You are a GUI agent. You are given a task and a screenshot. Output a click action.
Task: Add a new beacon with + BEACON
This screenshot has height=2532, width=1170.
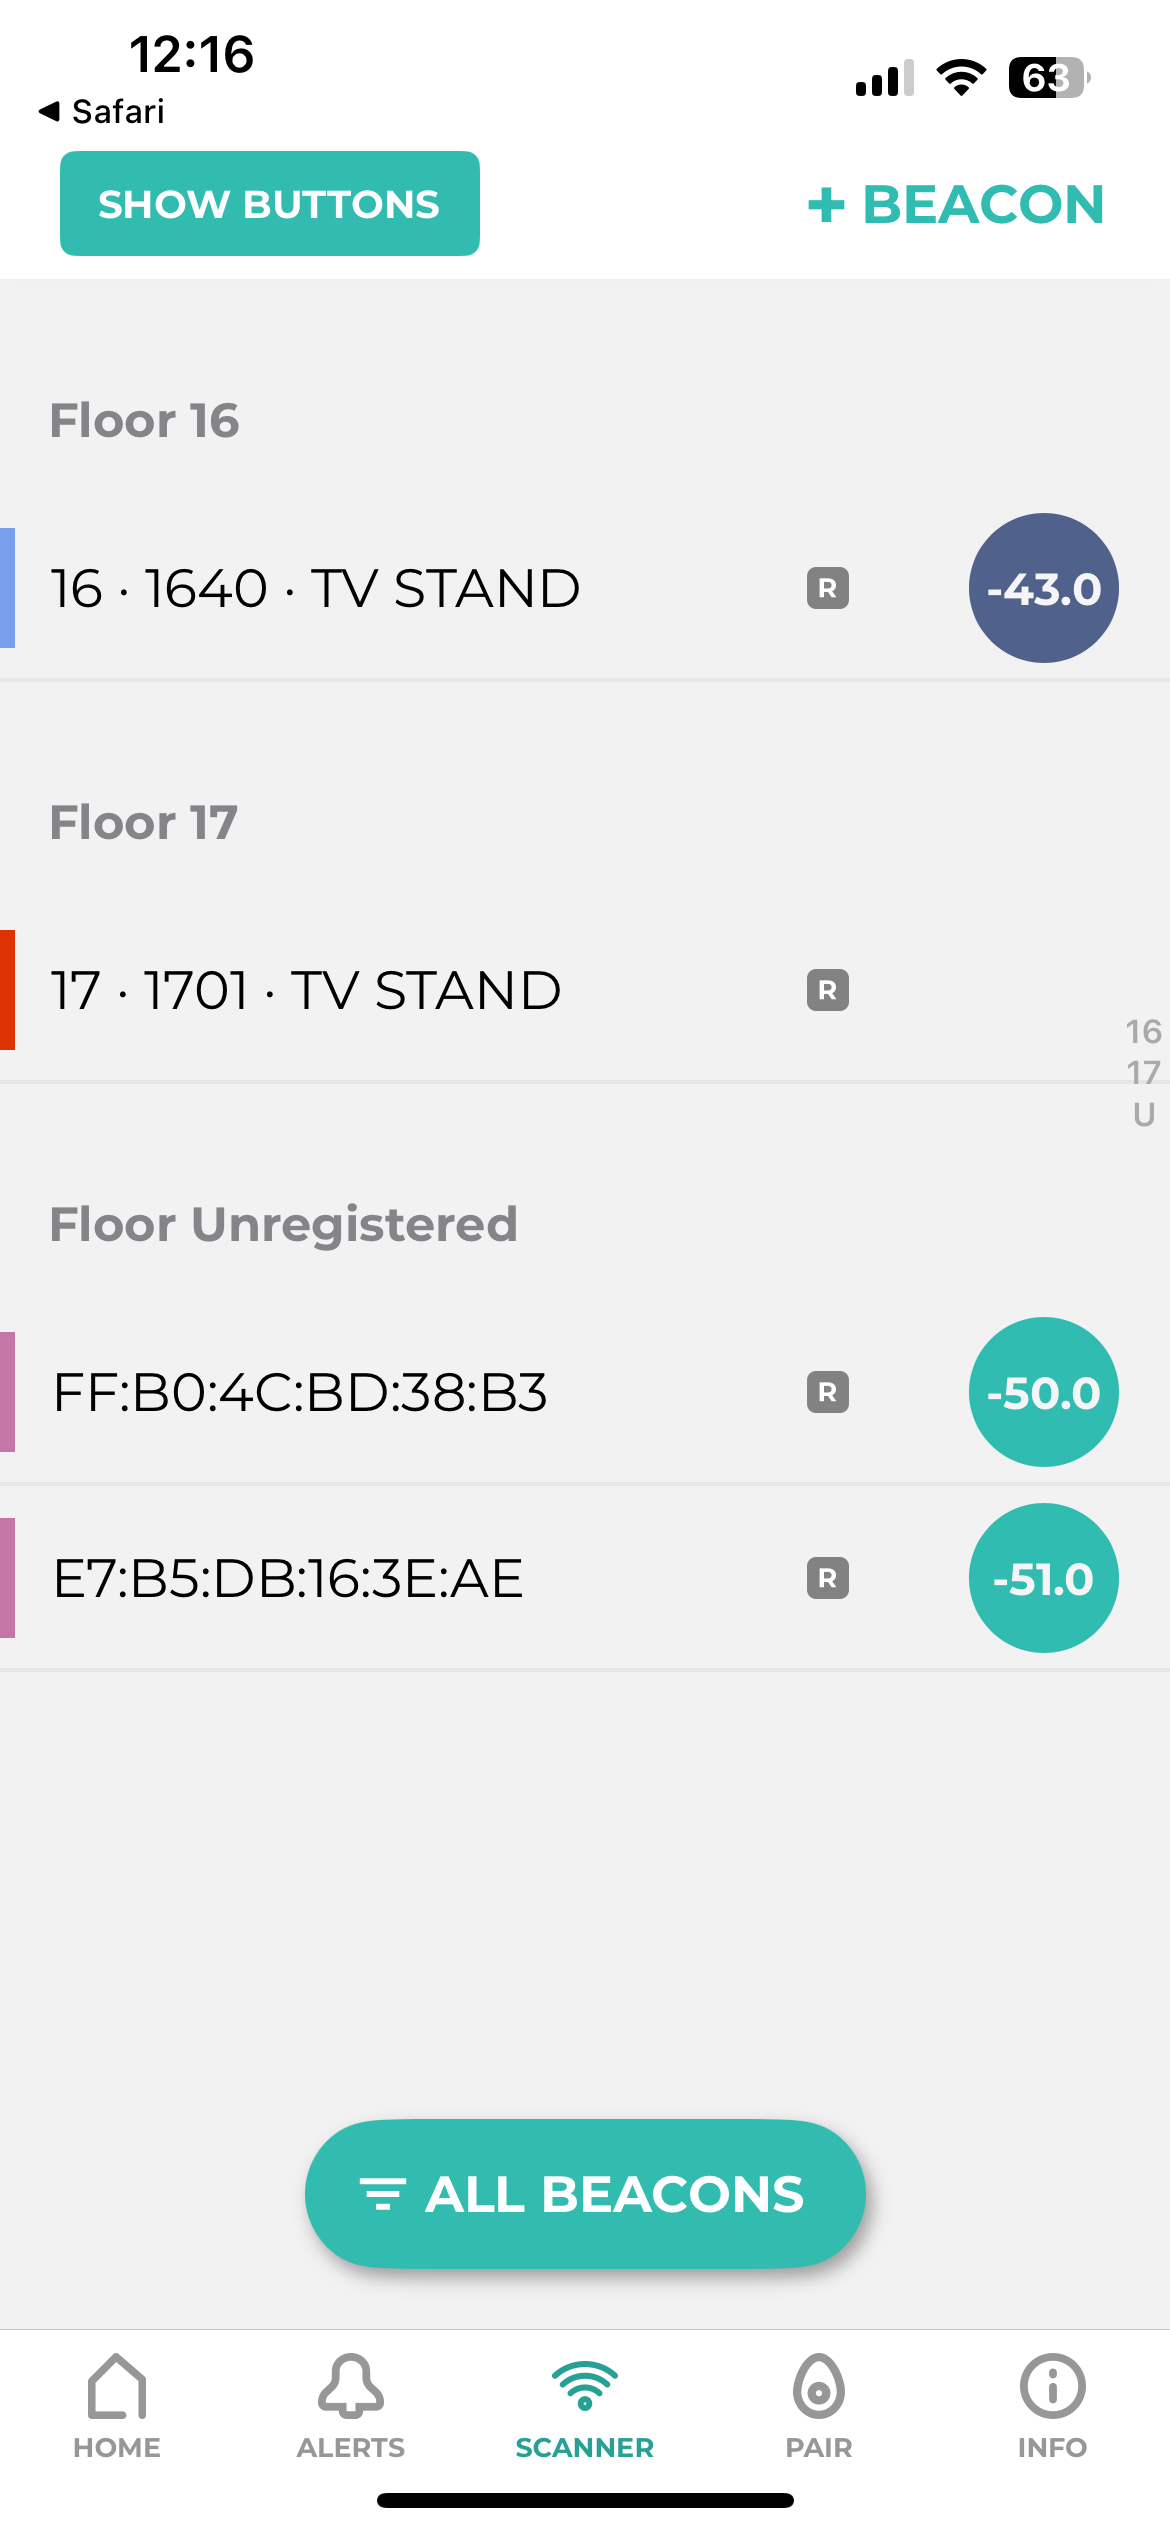(x=955, y=204)
